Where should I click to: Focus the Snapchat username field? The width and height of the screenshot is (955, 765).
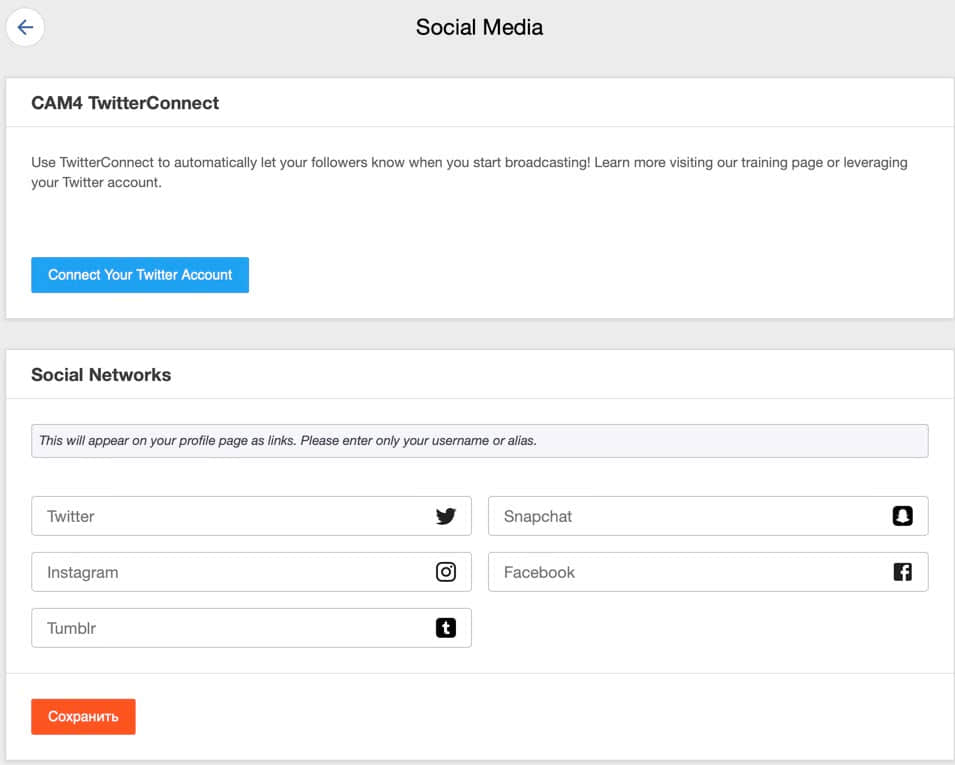click(690, 516)
